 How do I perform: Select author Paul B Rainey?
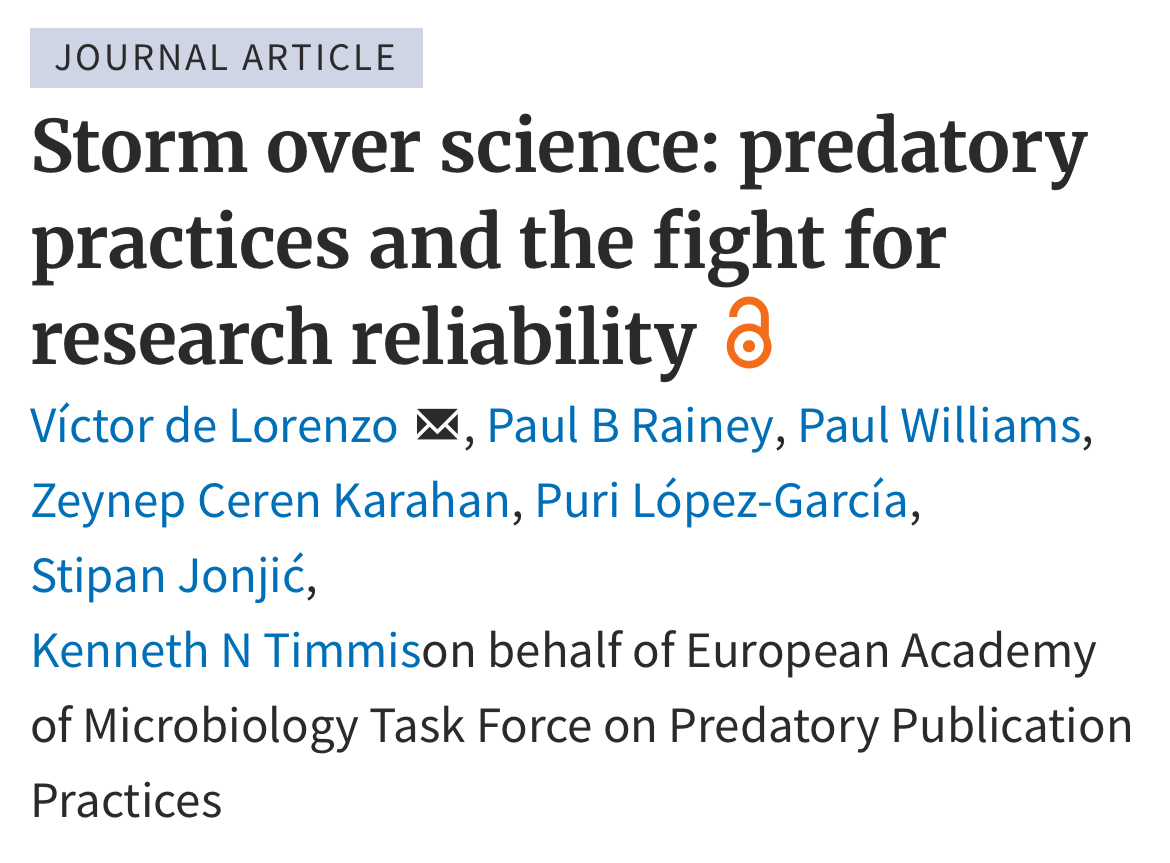pos(630,427)
